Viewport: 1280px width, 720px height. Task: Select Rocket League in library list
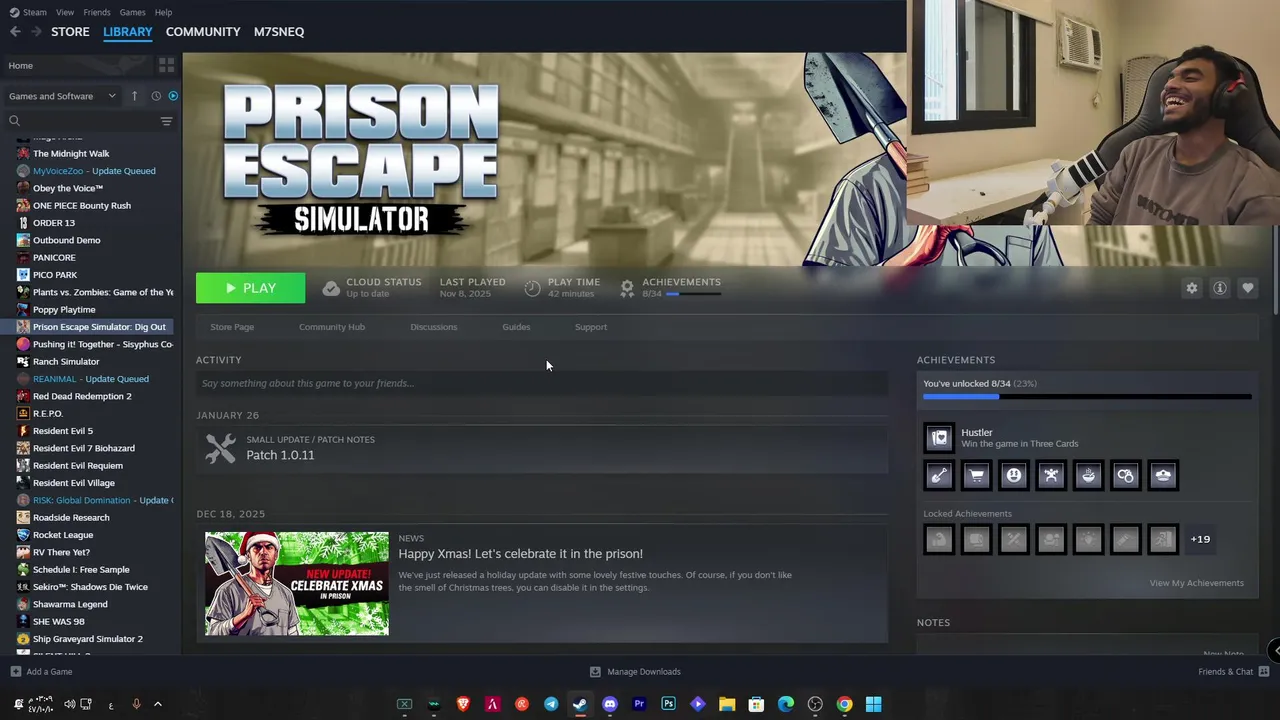click(63, 535)
